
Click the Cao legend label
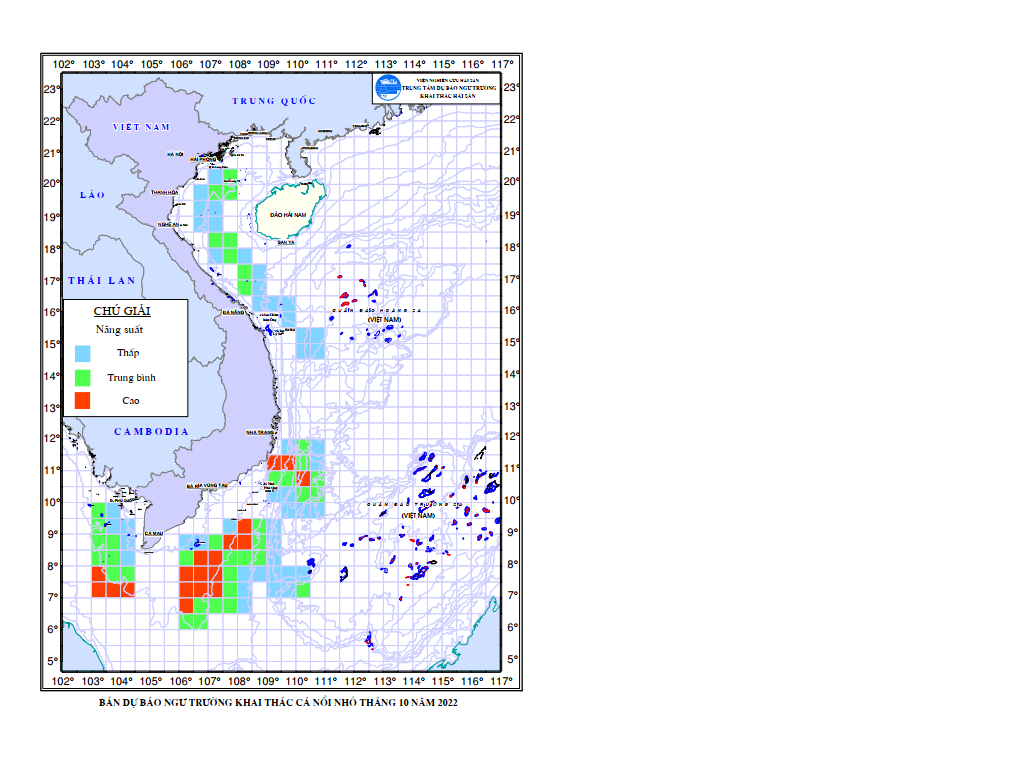[x=130, y=400]
